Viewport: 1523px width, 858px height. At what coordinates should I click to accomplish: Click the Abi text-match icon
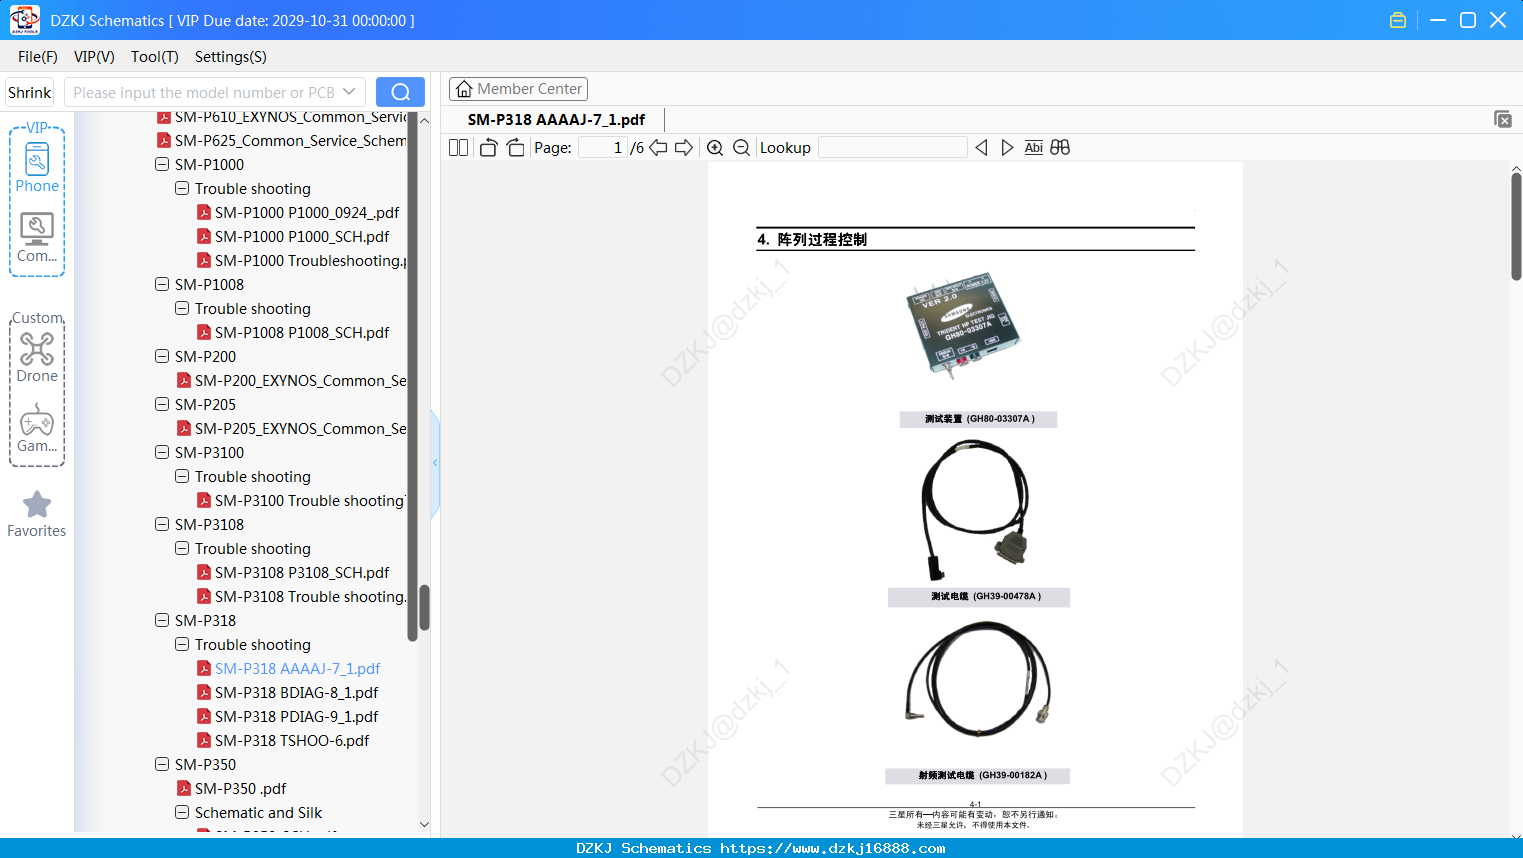point(1034,148)
